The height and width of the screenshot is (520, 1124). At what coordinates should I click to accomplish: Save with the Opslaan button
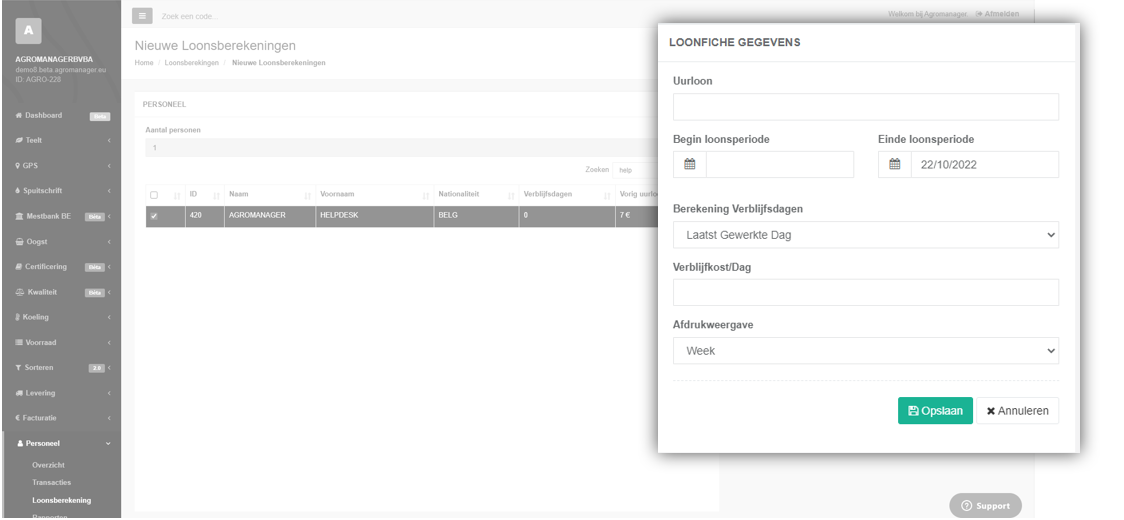click(x=935, y=411)
